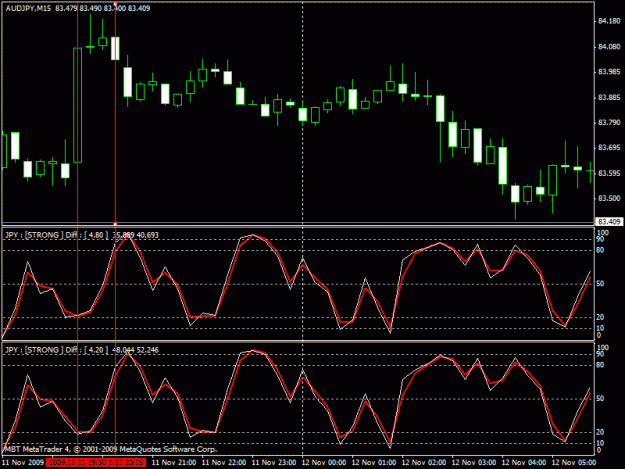Image resolution: width=625 pixels, height=469 pixels.
Task: Click the 20 level label in Diff 4.80 indicator
Action: coord(600,317)
